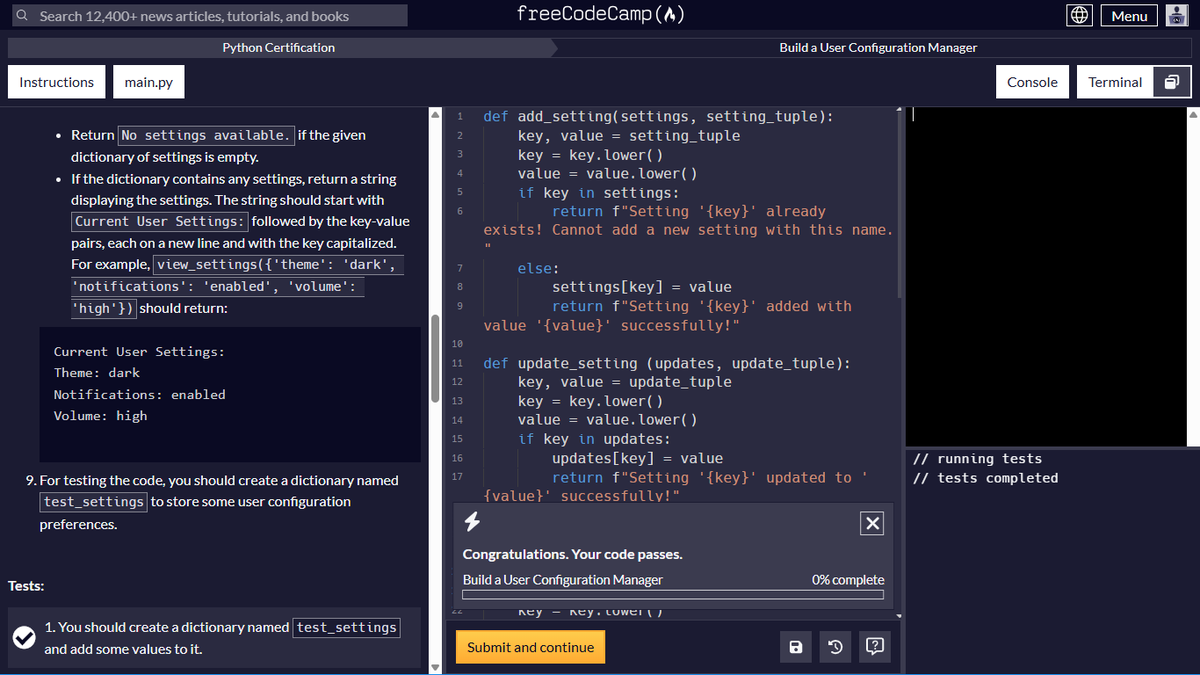This screenshot has height=675, width=1200.
Task: Click the freeCodeCamp logo
Action: [x=600, y=14]
